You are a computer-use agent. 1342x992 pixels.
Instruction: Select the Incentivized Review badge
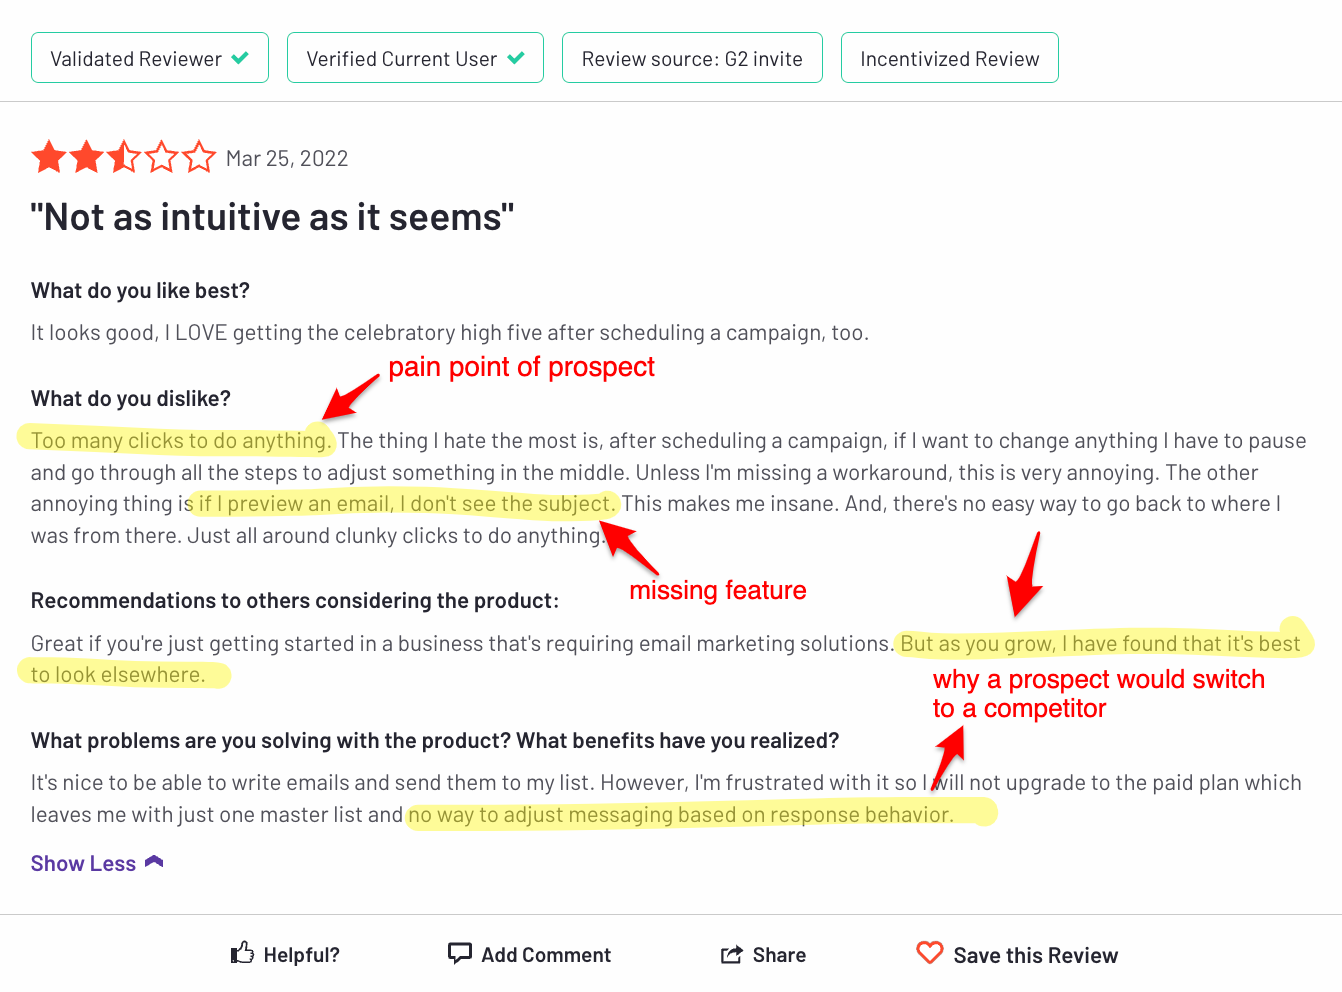(x=950, y=58)
